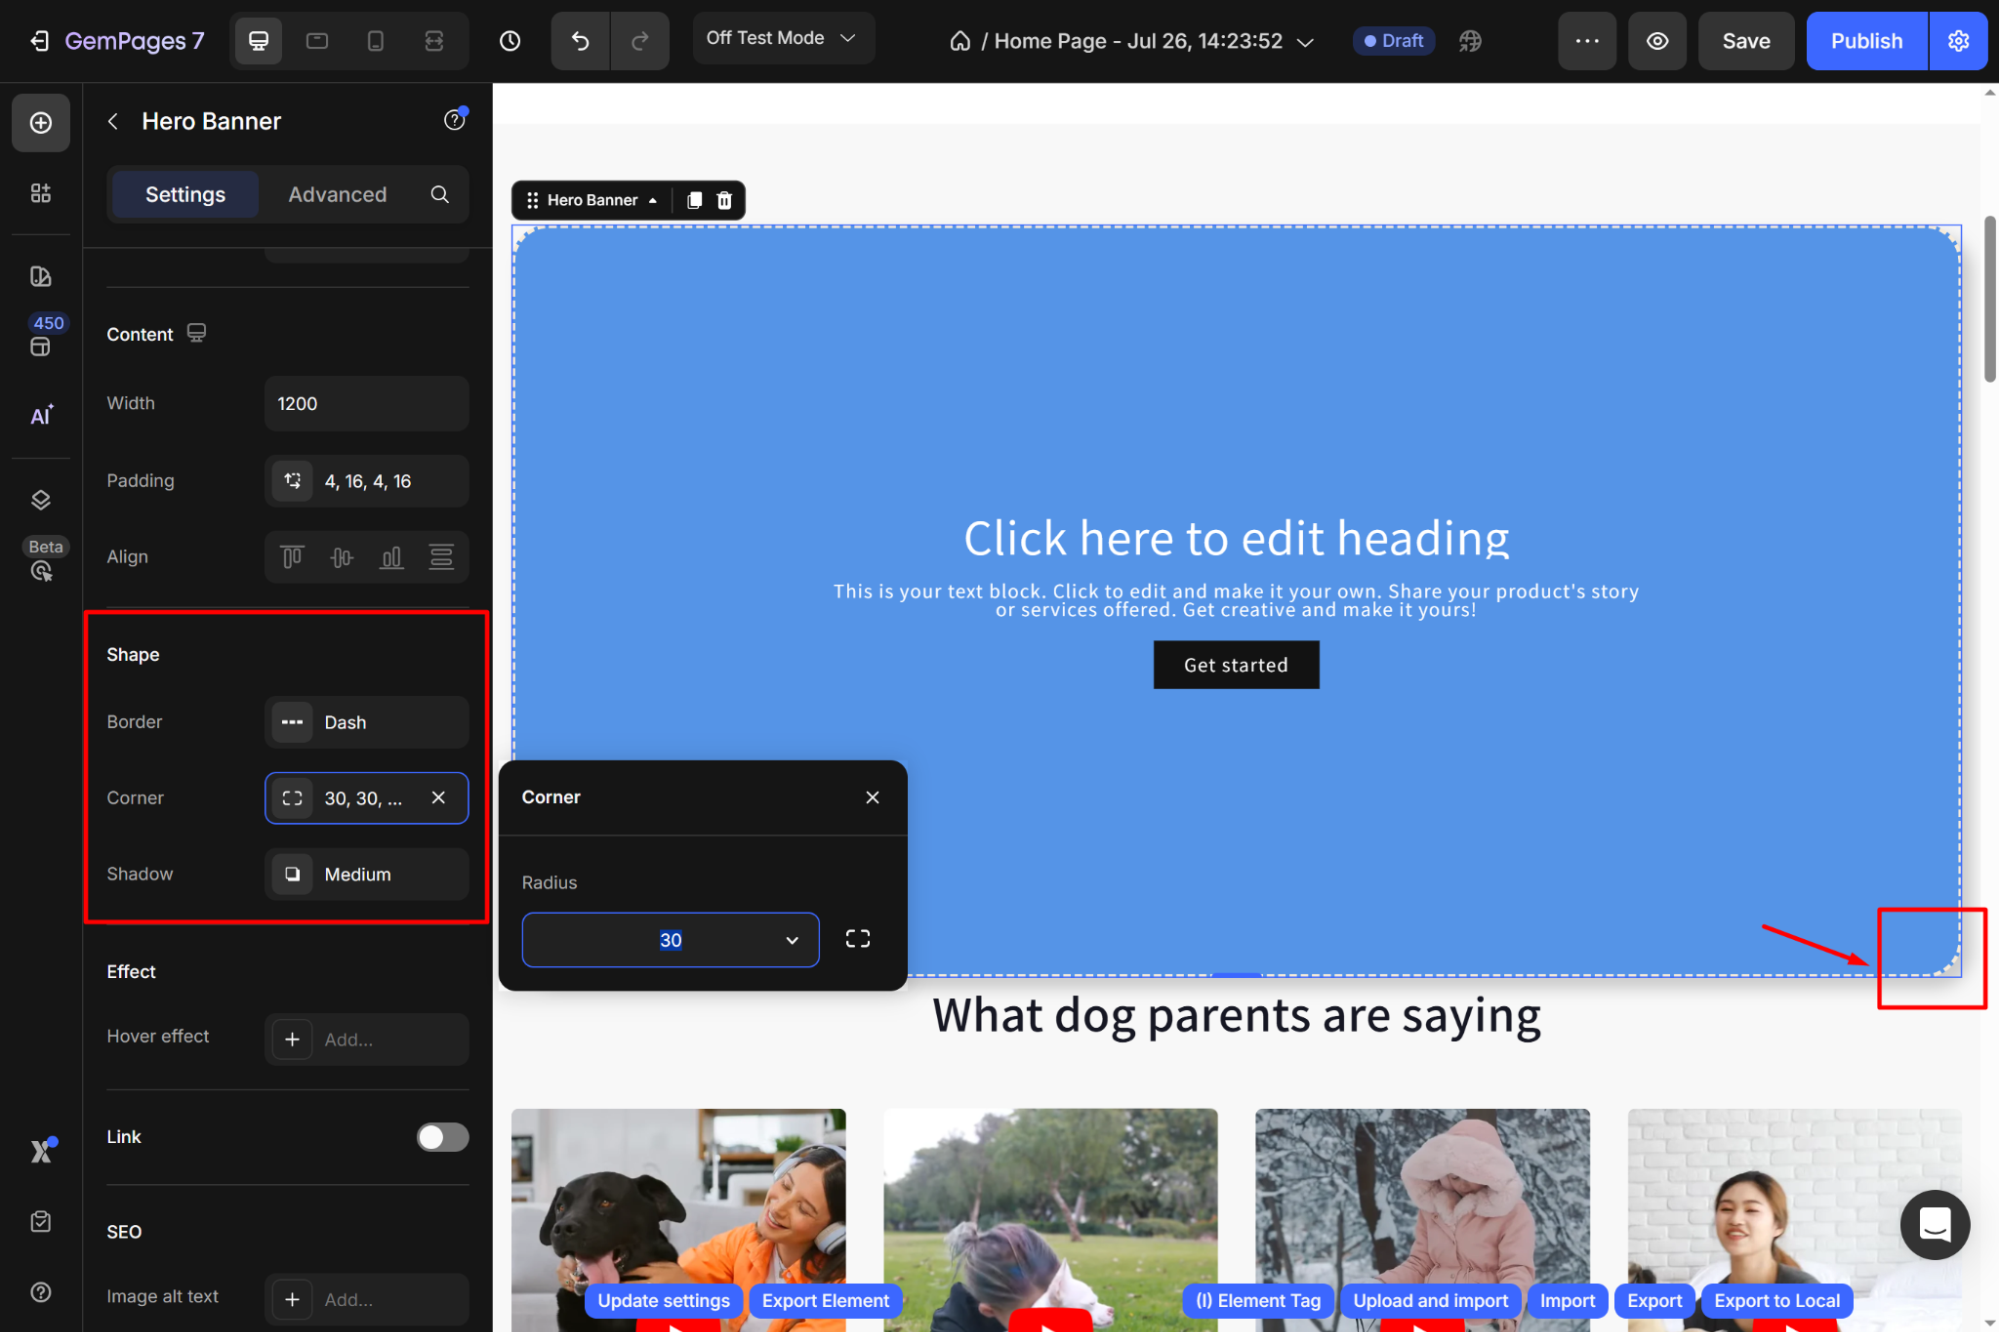Click the undo arrow button
Image resolution: width=1999 pixels, height=1333 pixels.
(580, 41)
